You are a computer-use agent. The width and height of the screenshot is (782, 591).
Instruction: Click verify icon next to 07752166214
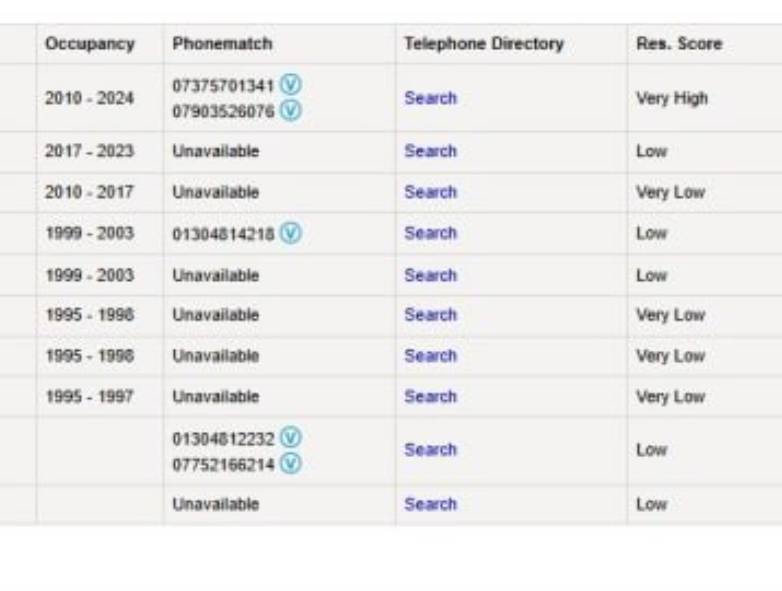(290, 464)
